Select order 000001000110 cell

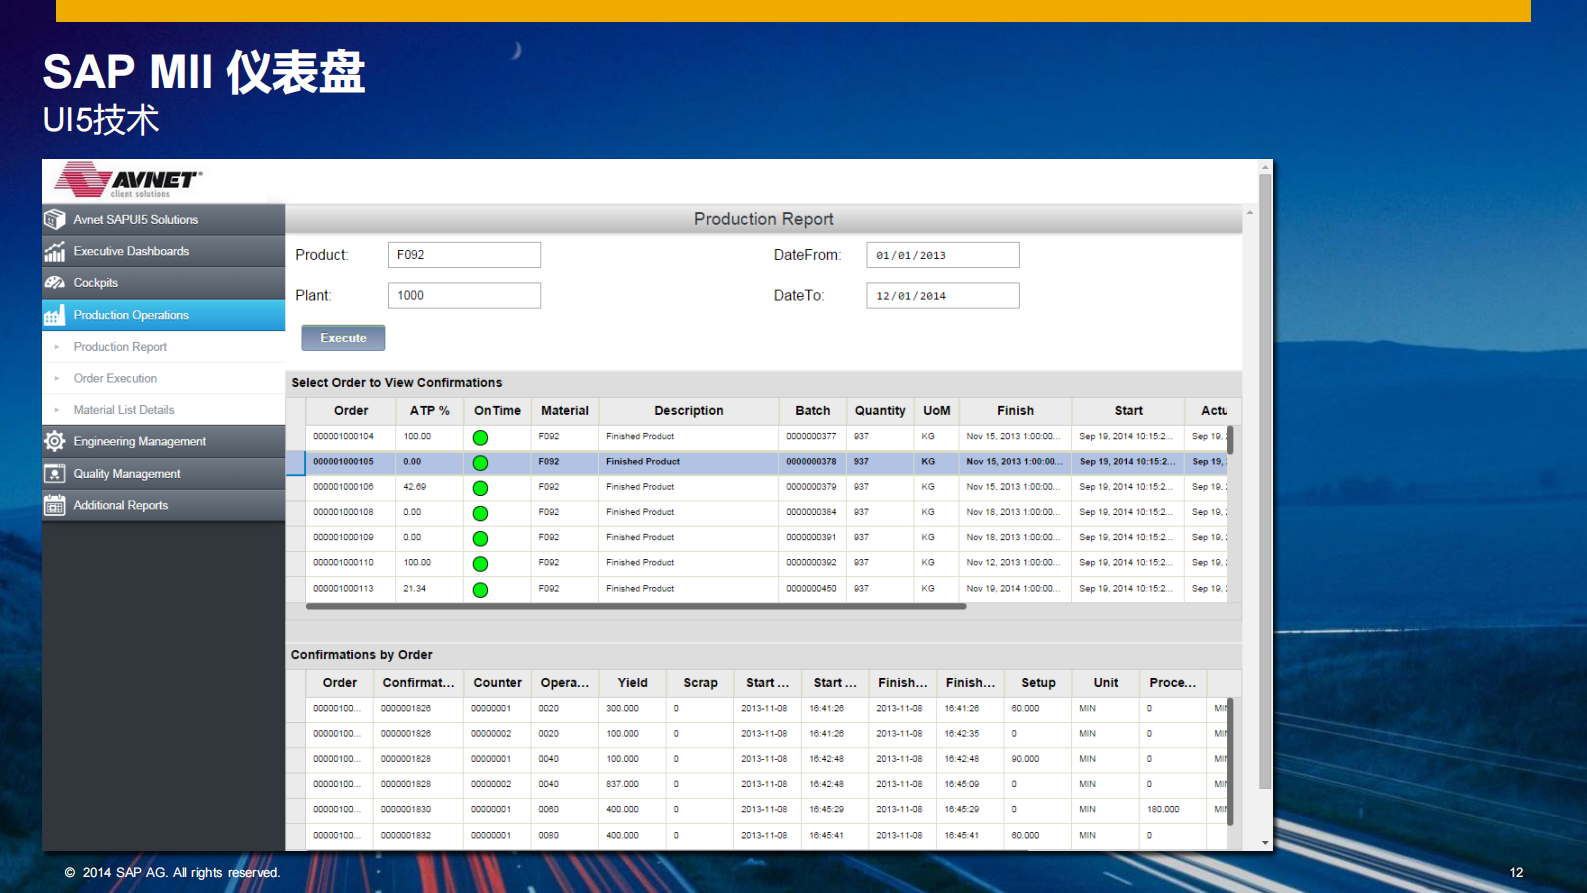pyautogui.click(x=351, y=563)
